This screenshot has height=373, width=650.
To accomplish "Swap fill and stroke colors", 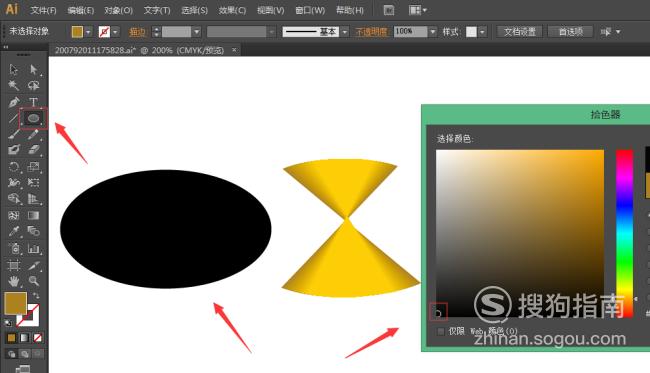I will click(x=36, y=295).
